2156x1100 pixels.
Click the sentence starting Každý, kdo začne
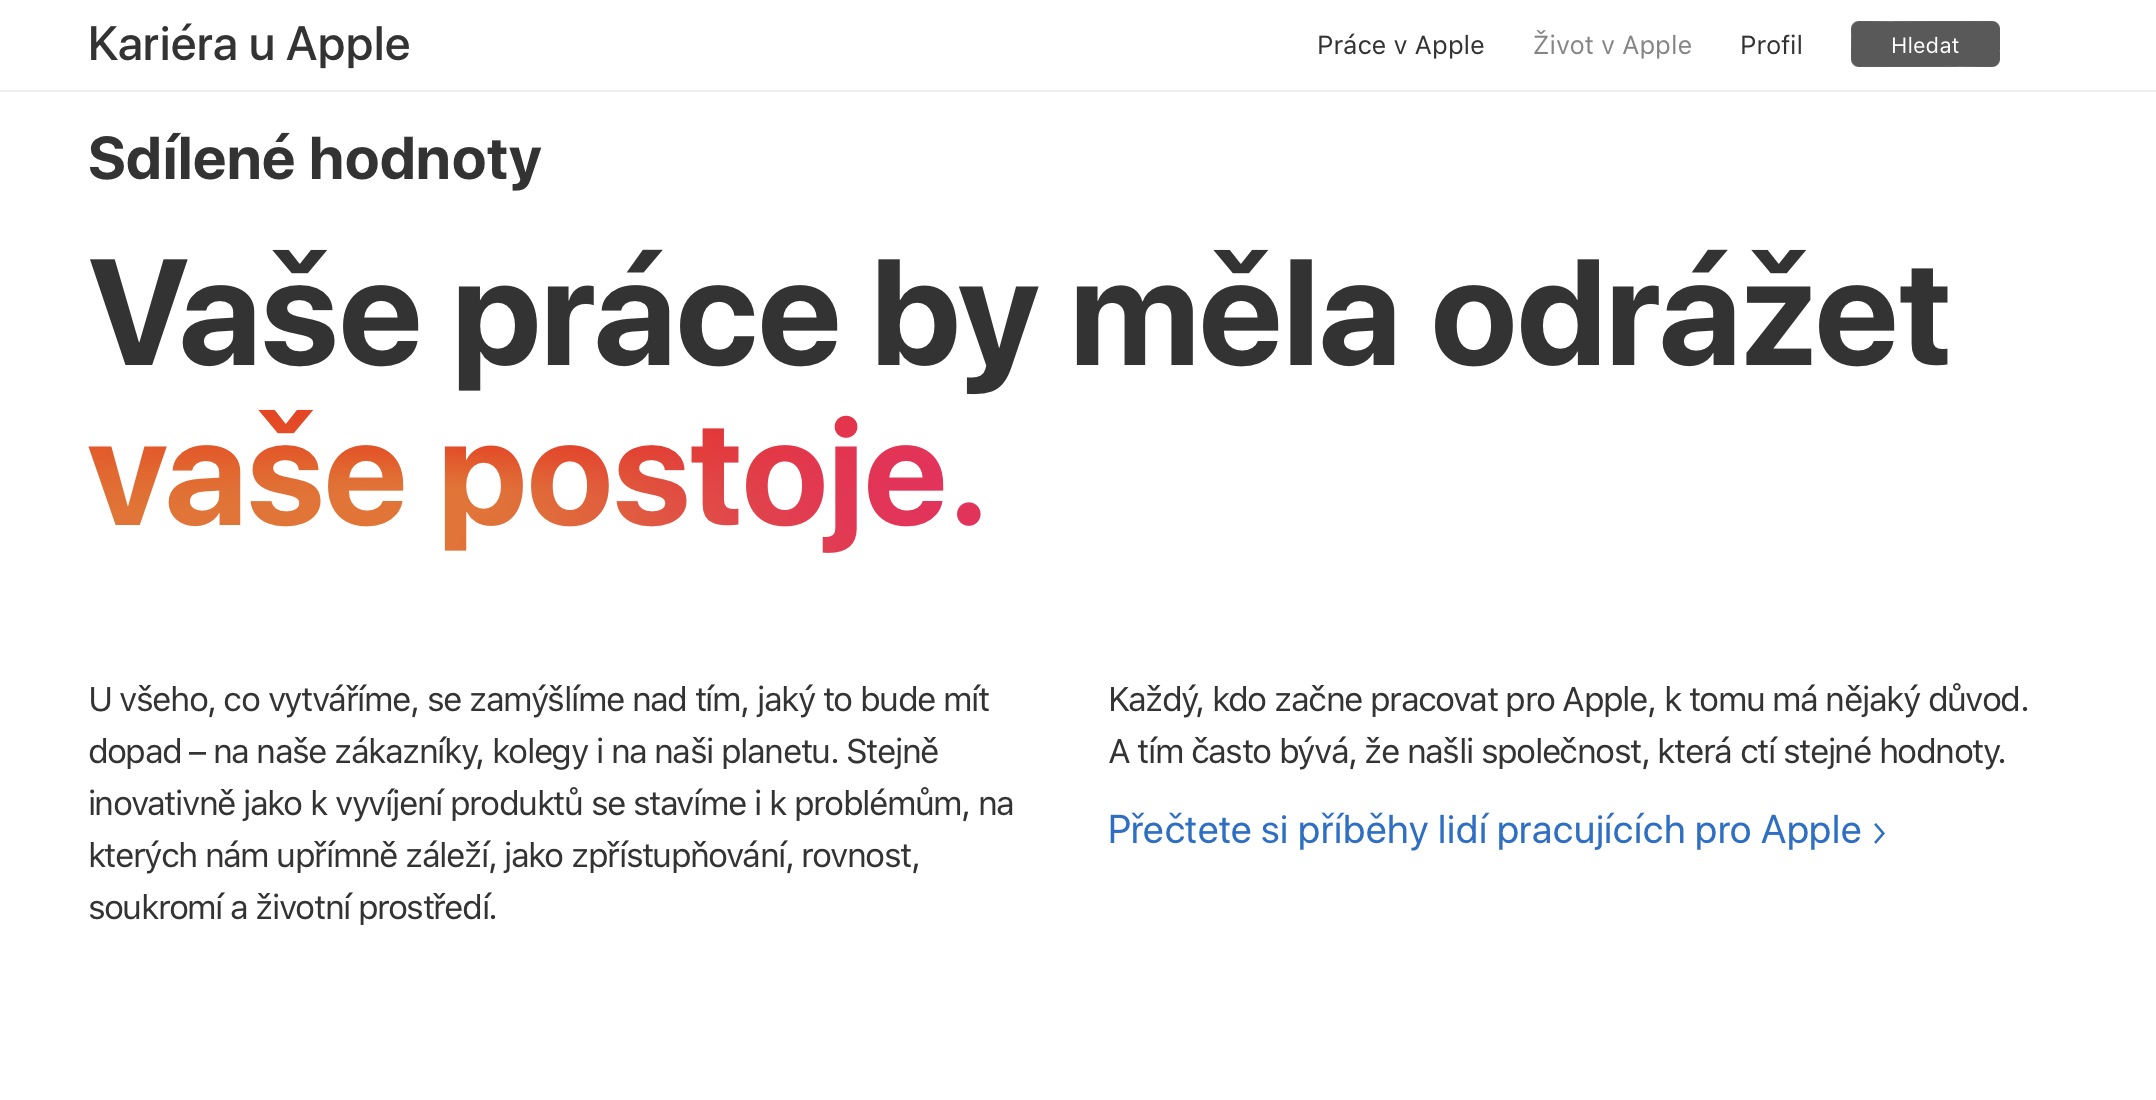pos(1568,700)
